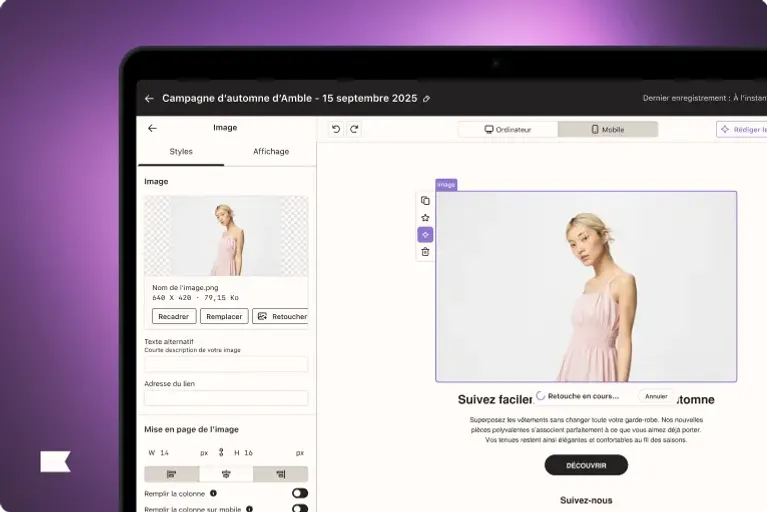Screen dimensions: 767x512
Task: Show info for Remplir la colonne
Action: [x=213, y=493]
